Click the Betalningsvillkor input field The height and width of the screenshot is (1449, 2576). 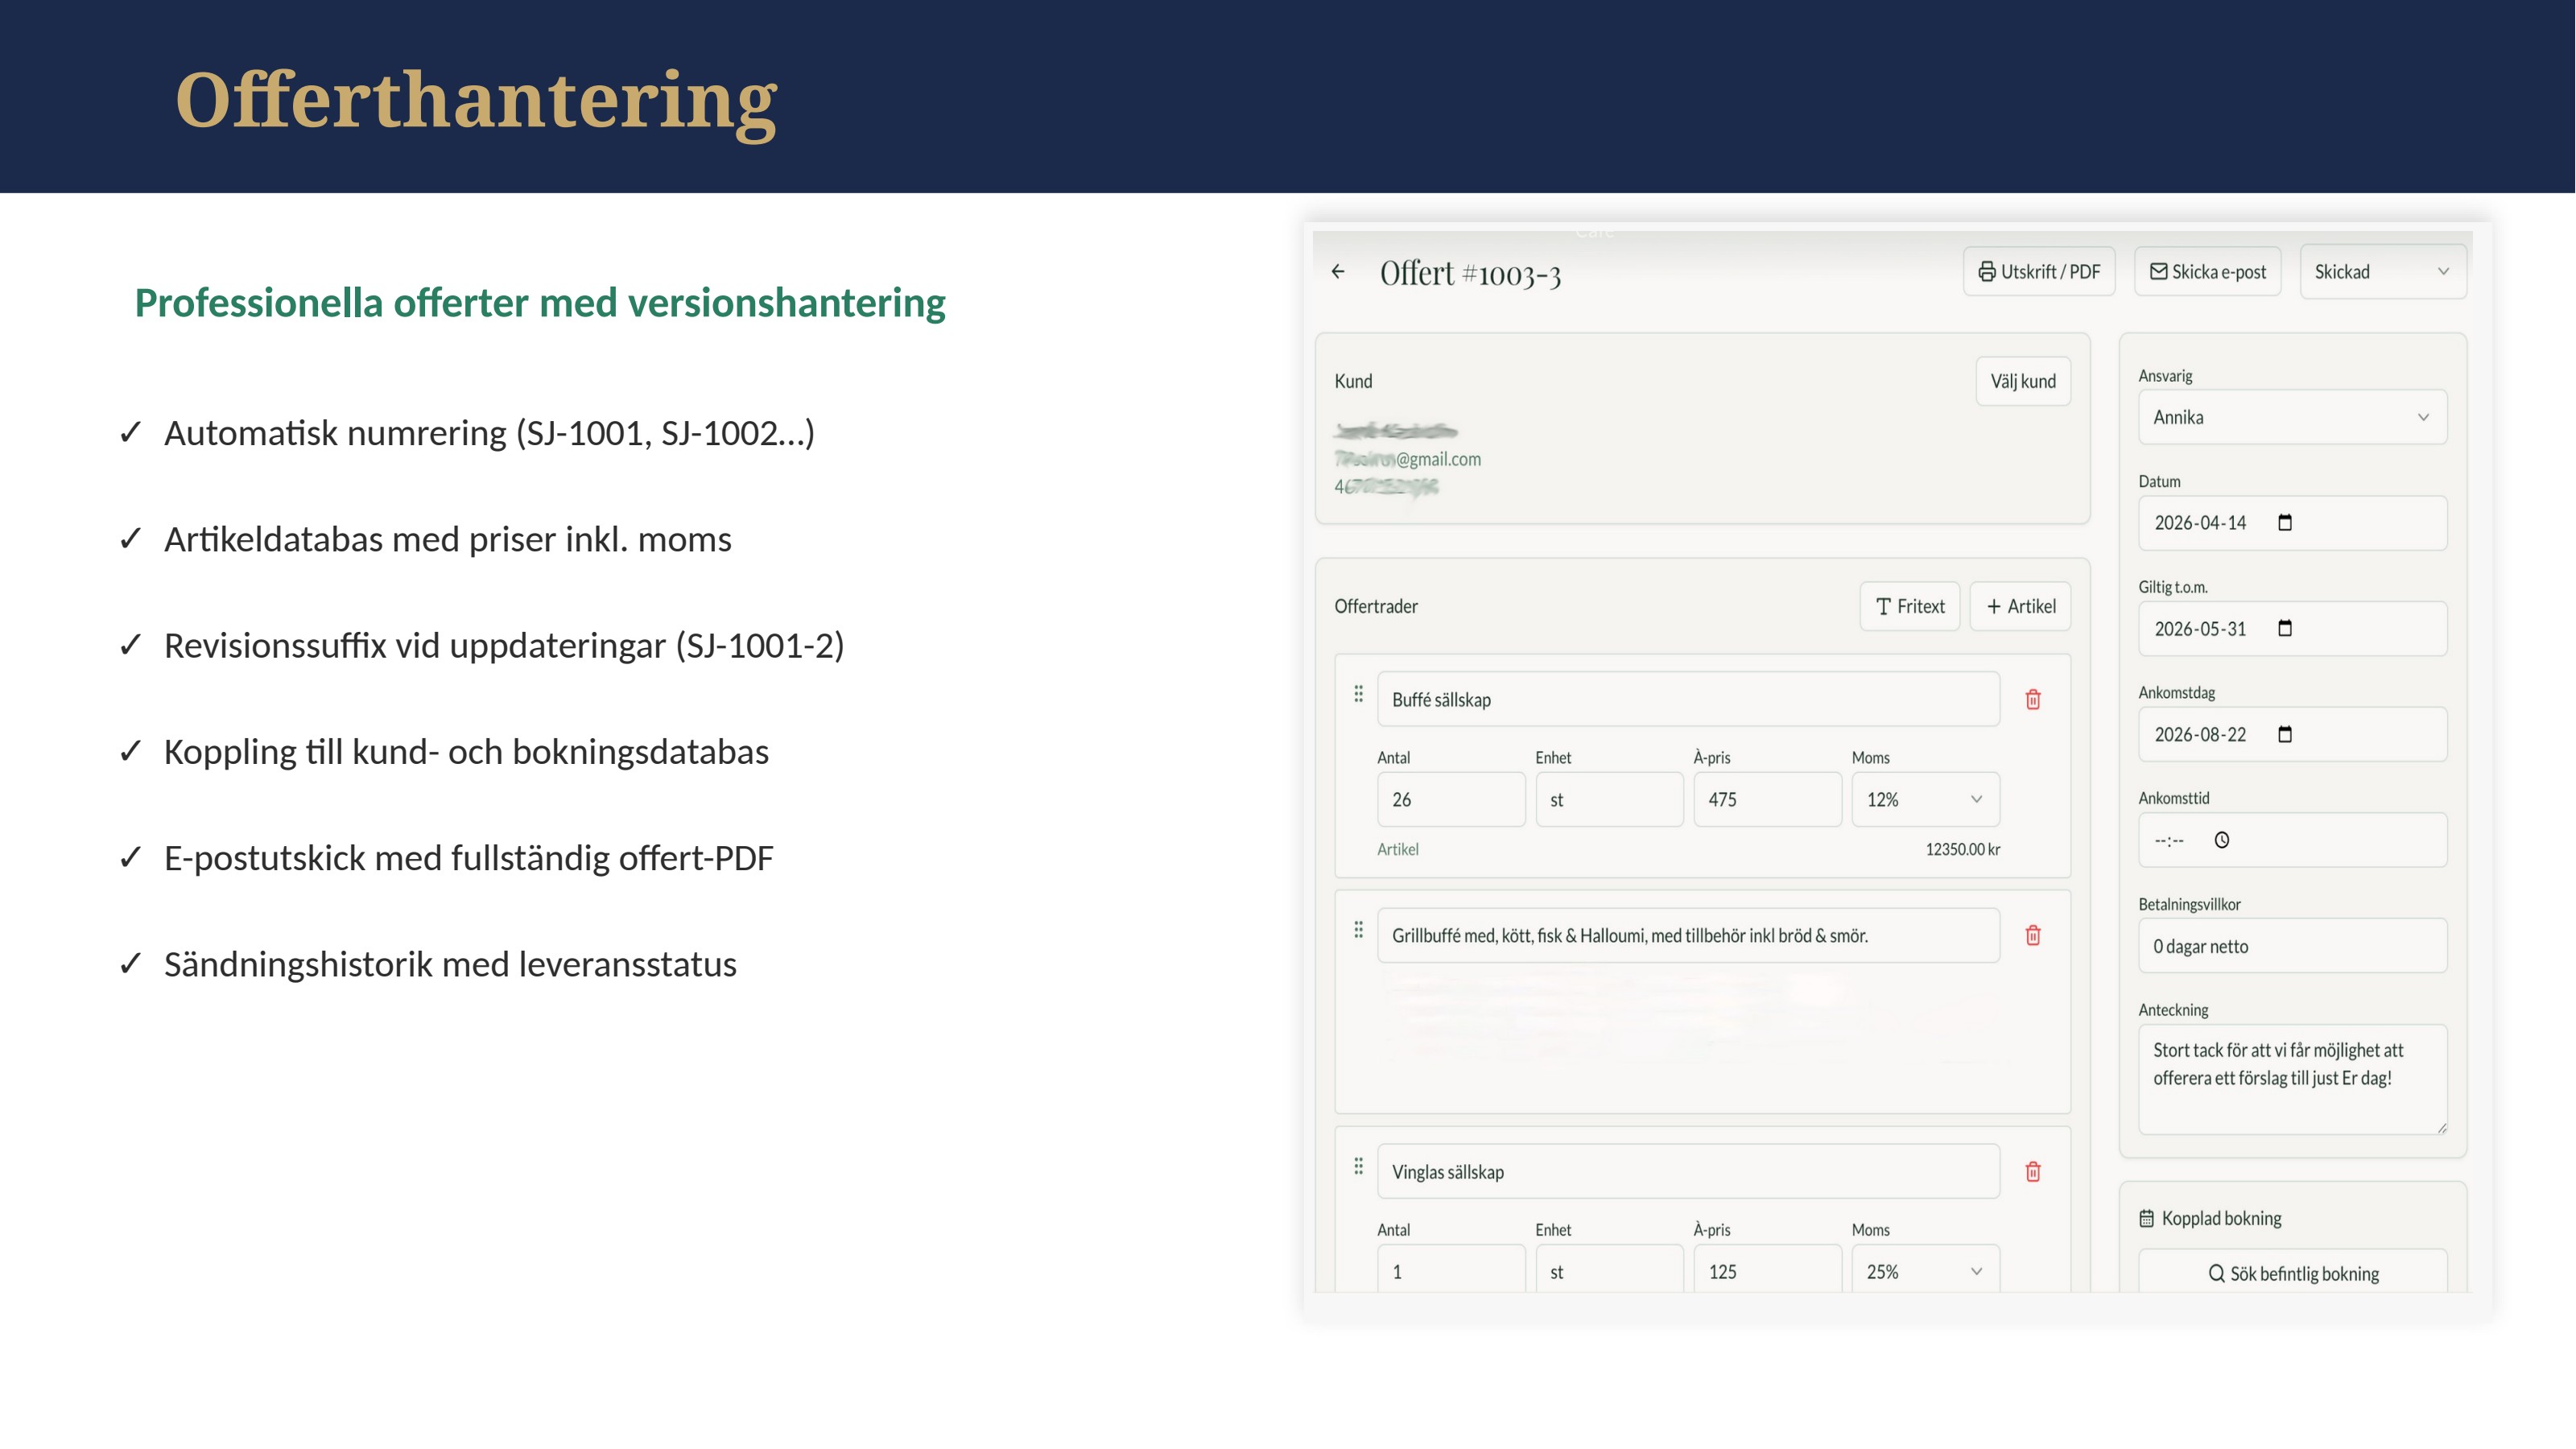2293,947
